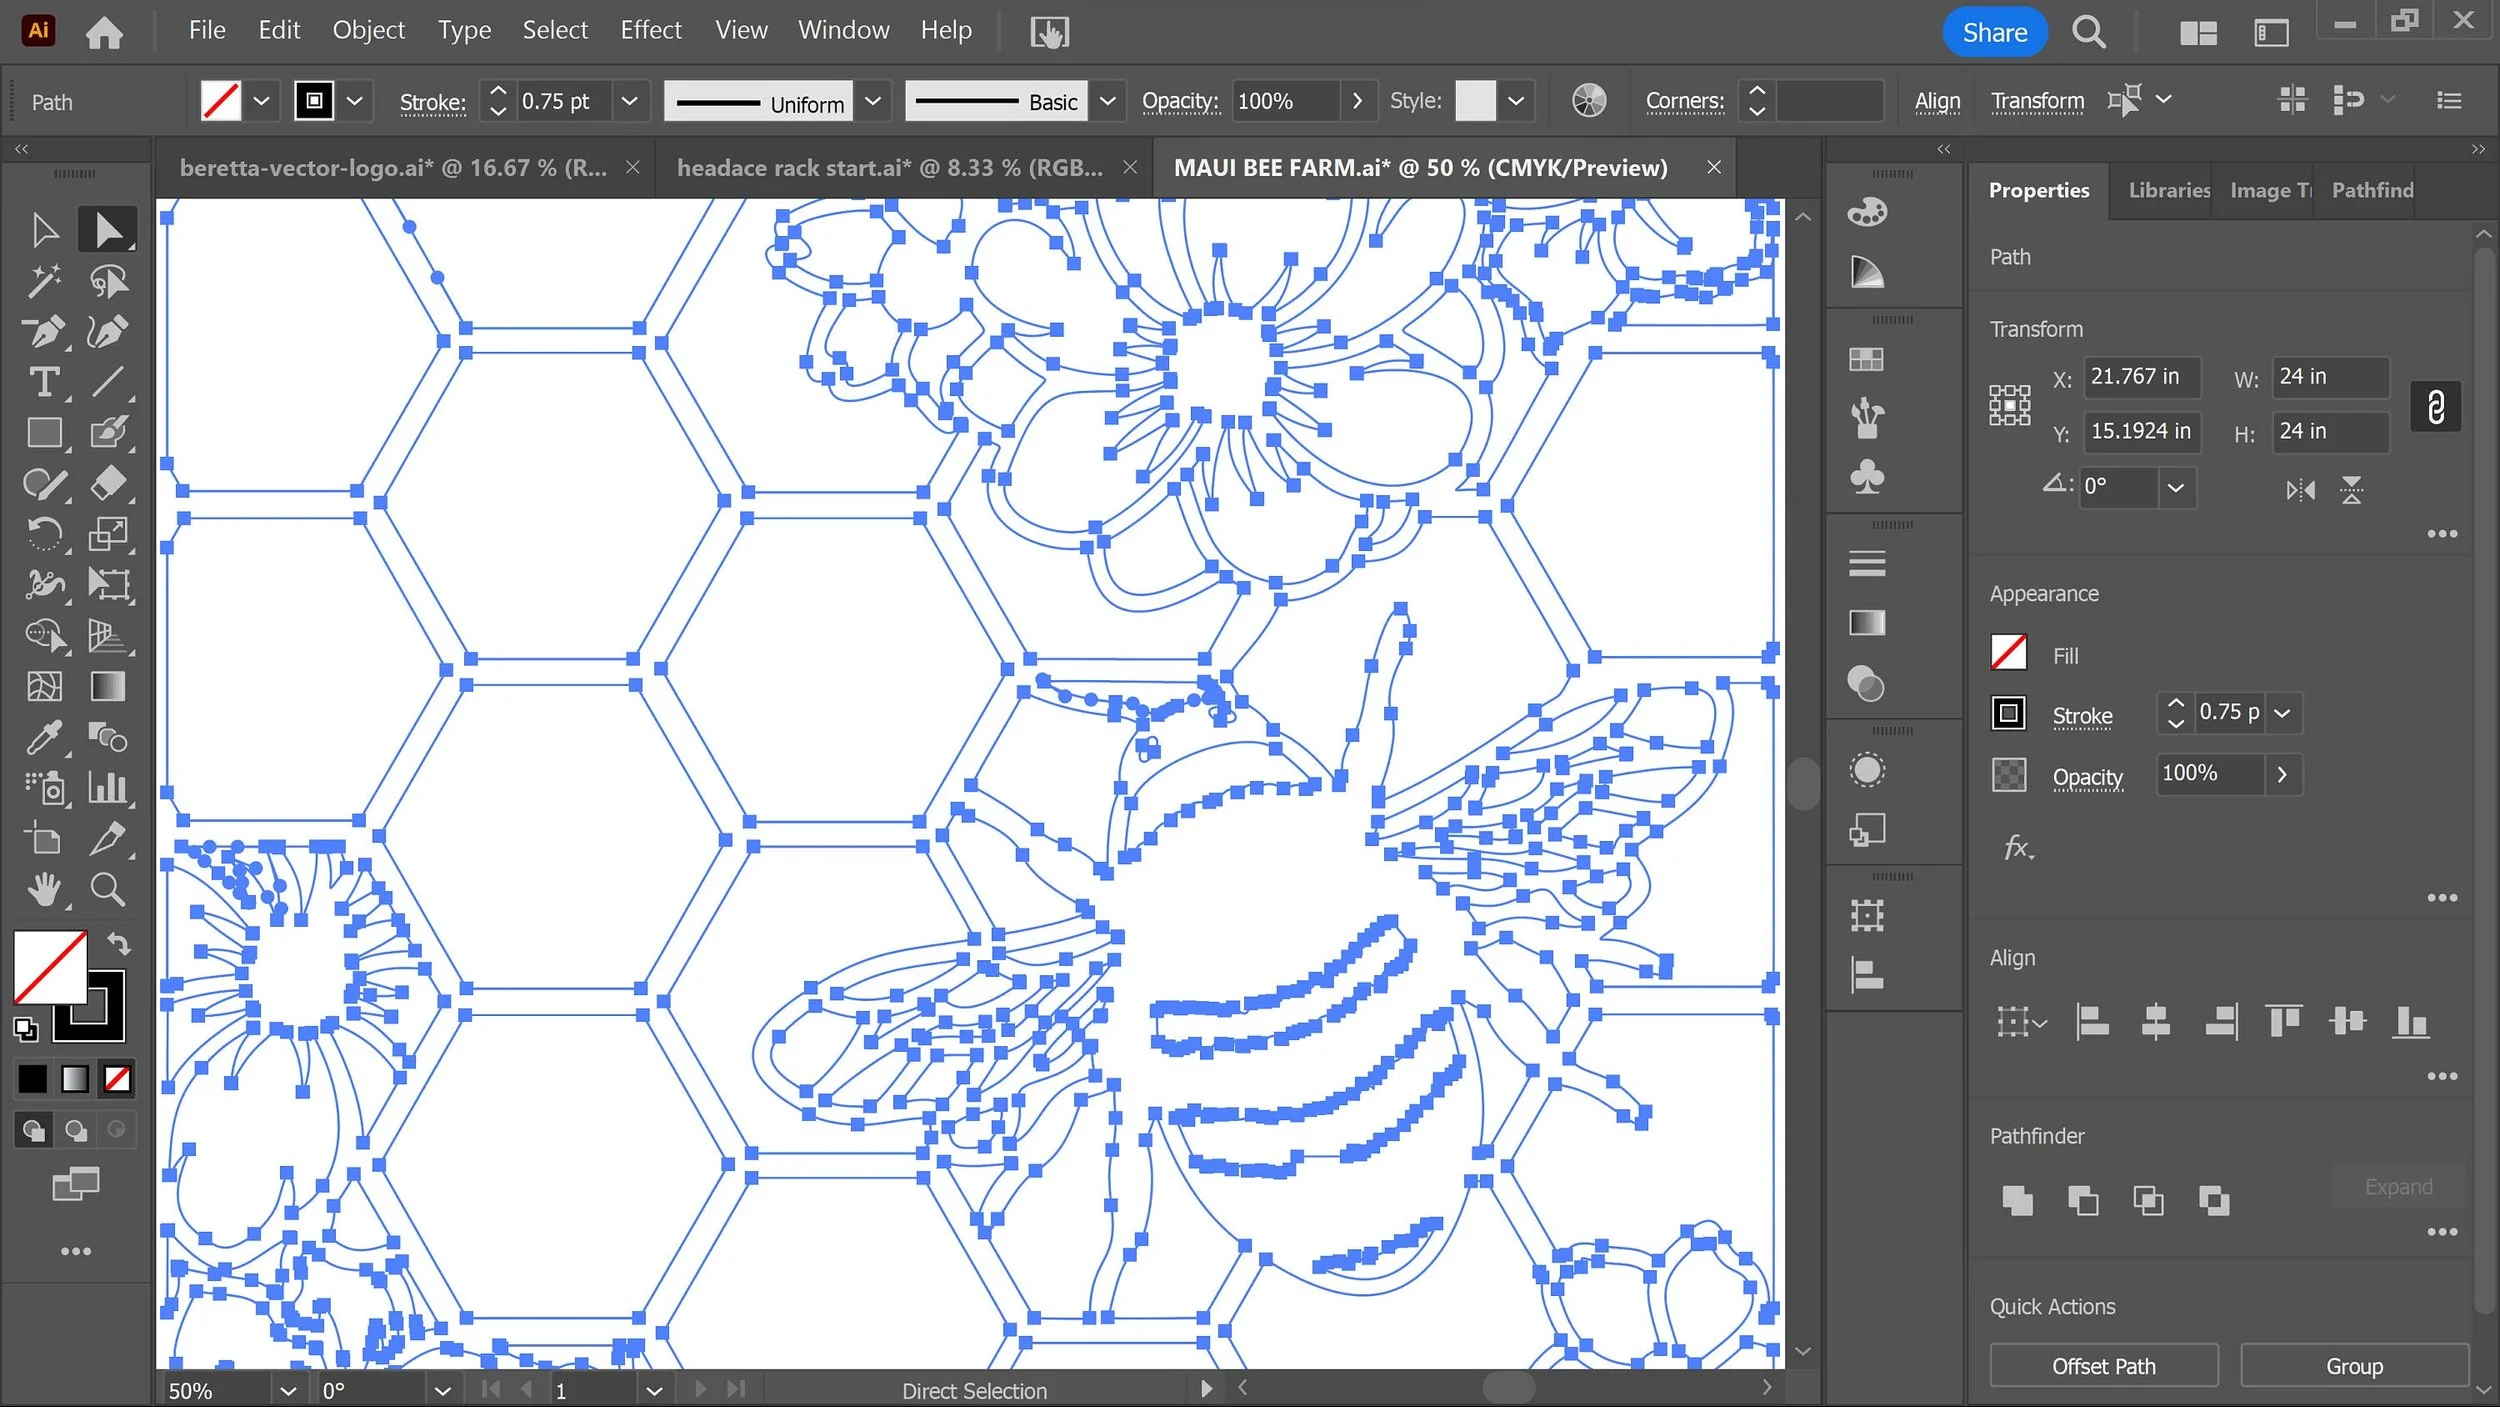Open the Basic brush definition dropdown

pos(1107,101)
